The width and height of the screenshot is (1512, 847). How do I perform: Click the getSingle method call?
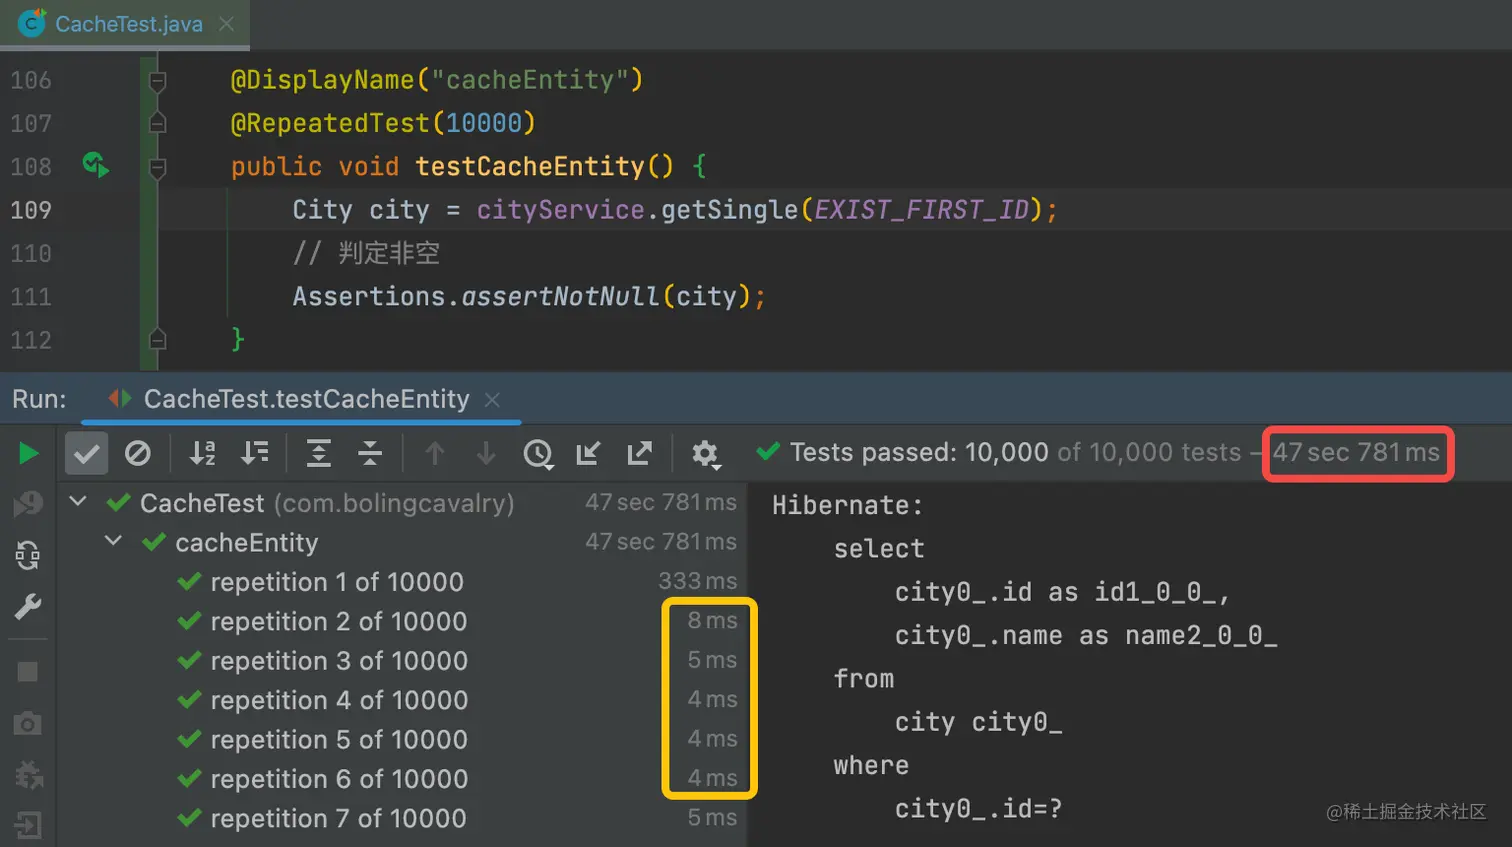tap(729, 210)
